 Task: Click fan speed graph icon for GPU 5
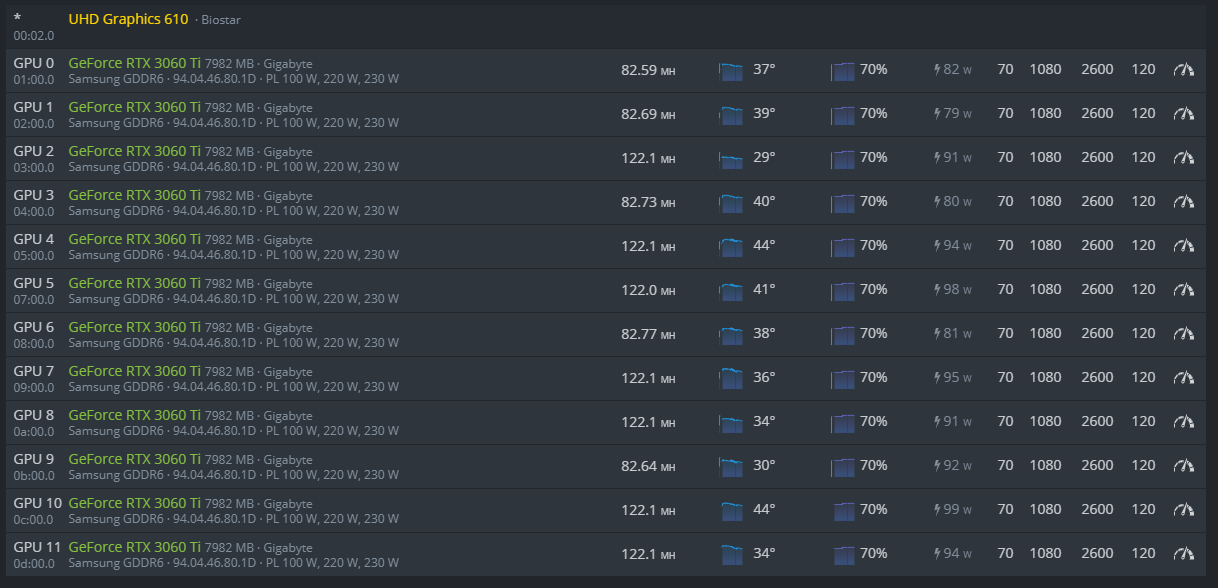click(843, 290)
